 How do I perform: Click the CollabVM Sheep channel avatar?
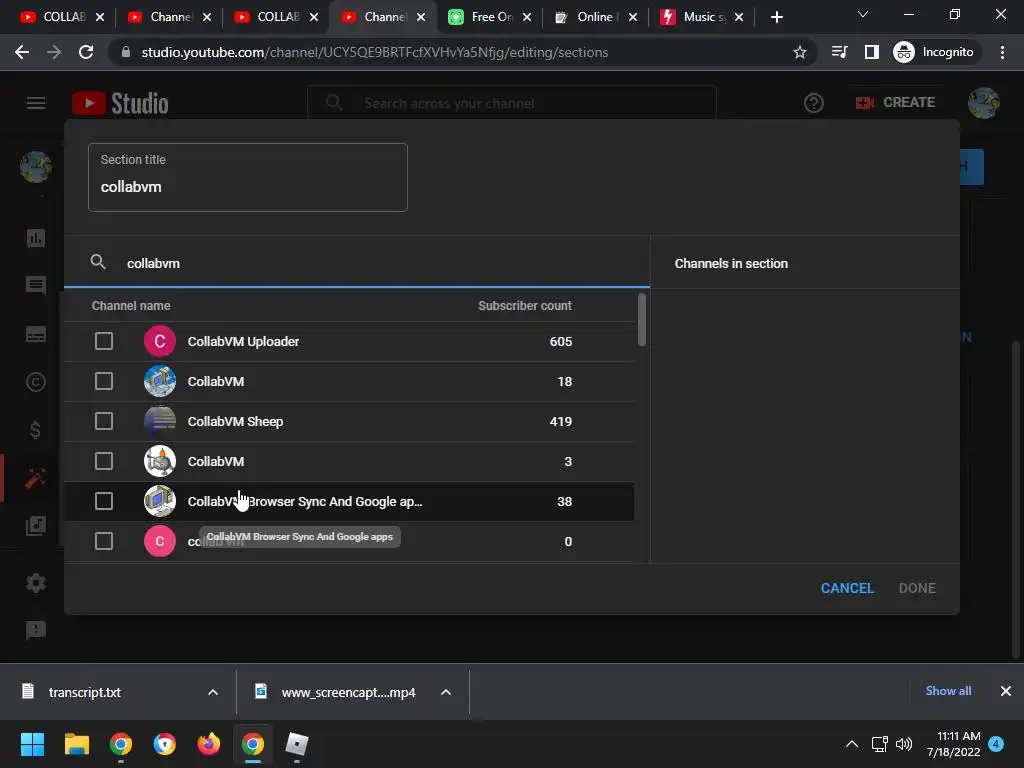160,421
